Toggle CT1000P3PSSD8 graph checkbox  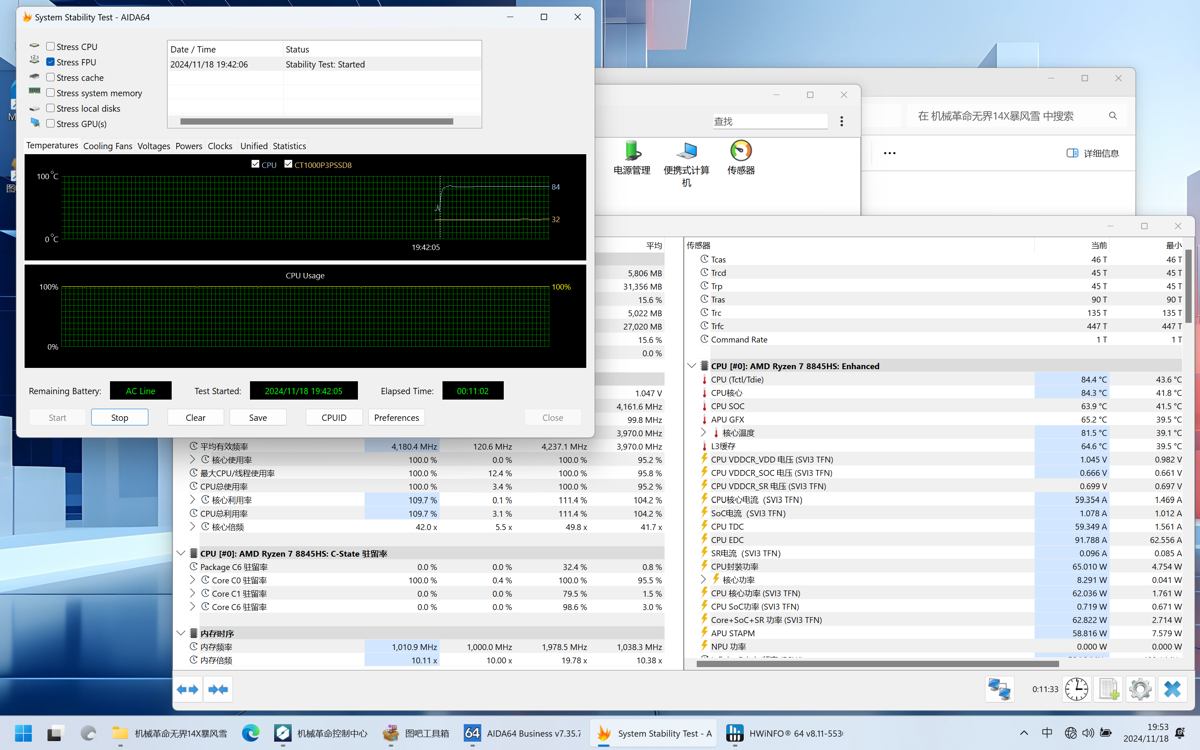click(288, 164)
